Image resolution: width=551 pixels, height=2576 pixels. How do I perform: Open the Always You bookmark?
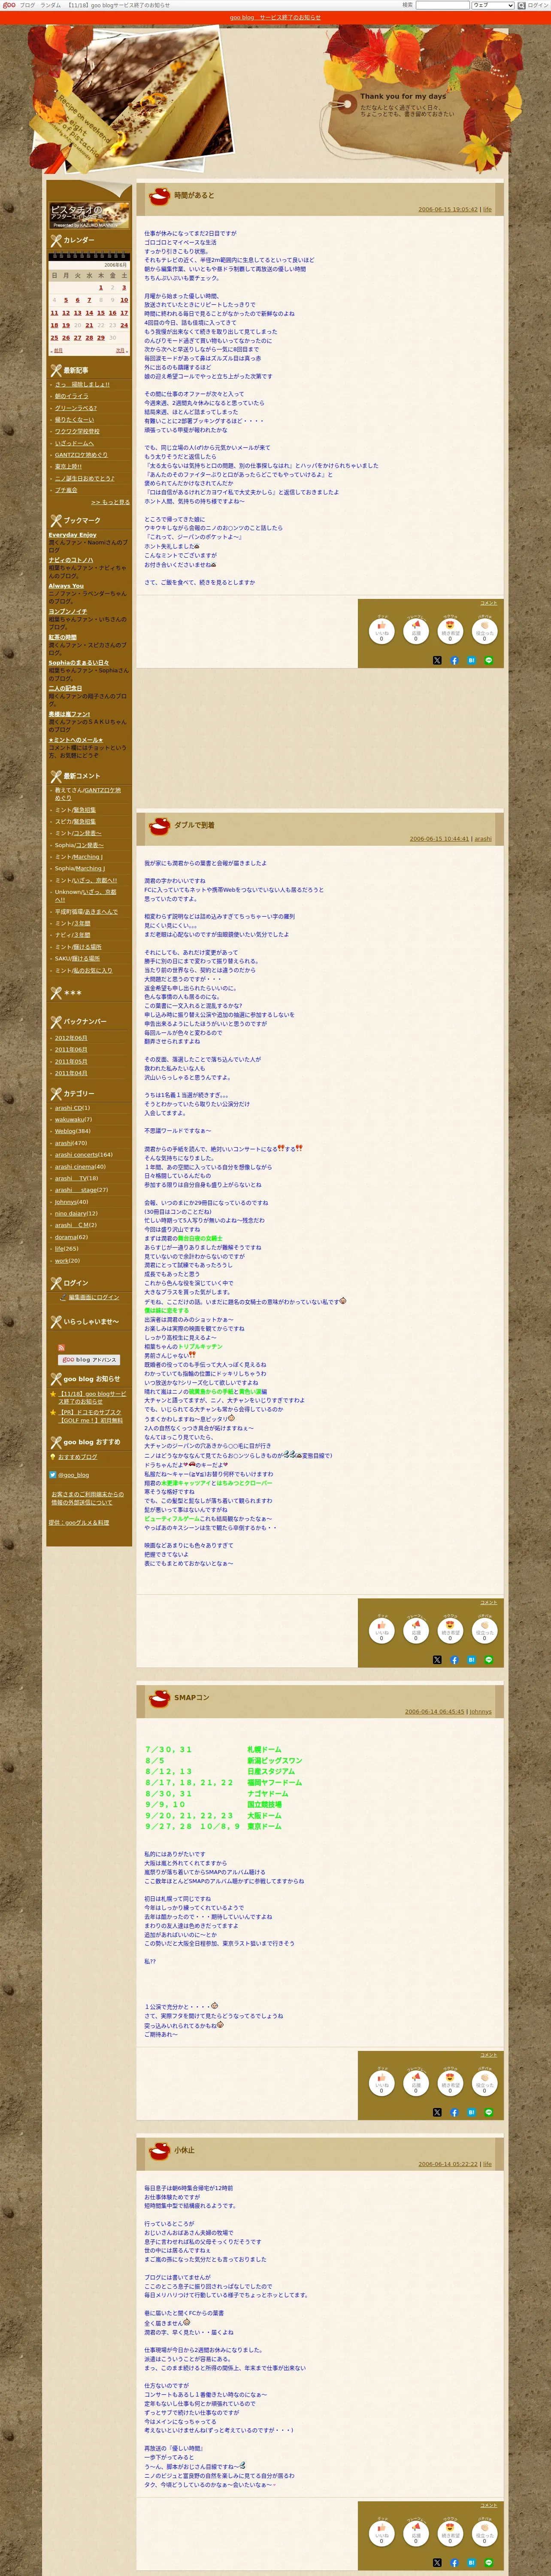pos(66,586)
